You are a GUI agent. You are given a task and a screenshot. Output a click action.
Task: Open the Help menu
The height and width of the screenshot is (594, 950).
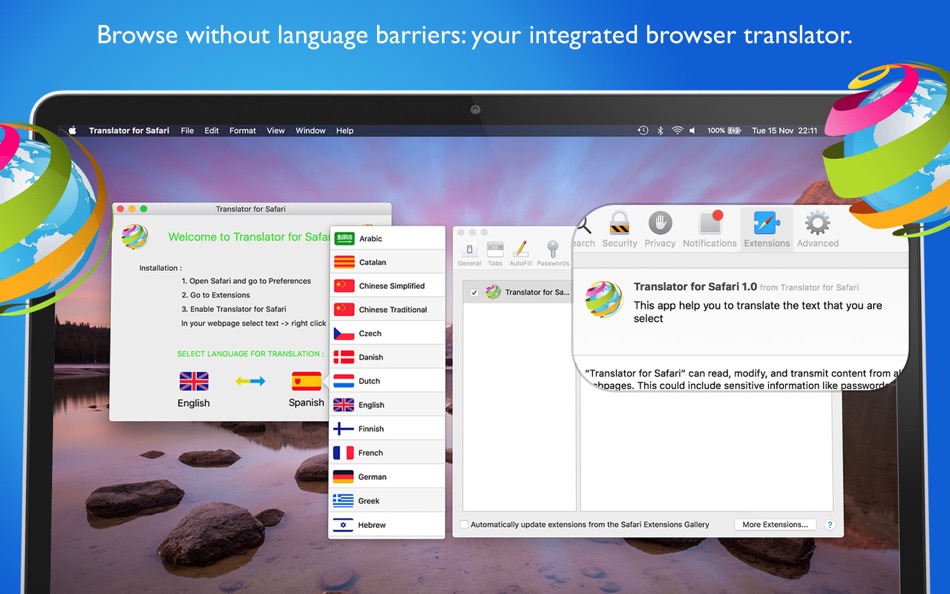pyautogui.click(x=345, y=130)
